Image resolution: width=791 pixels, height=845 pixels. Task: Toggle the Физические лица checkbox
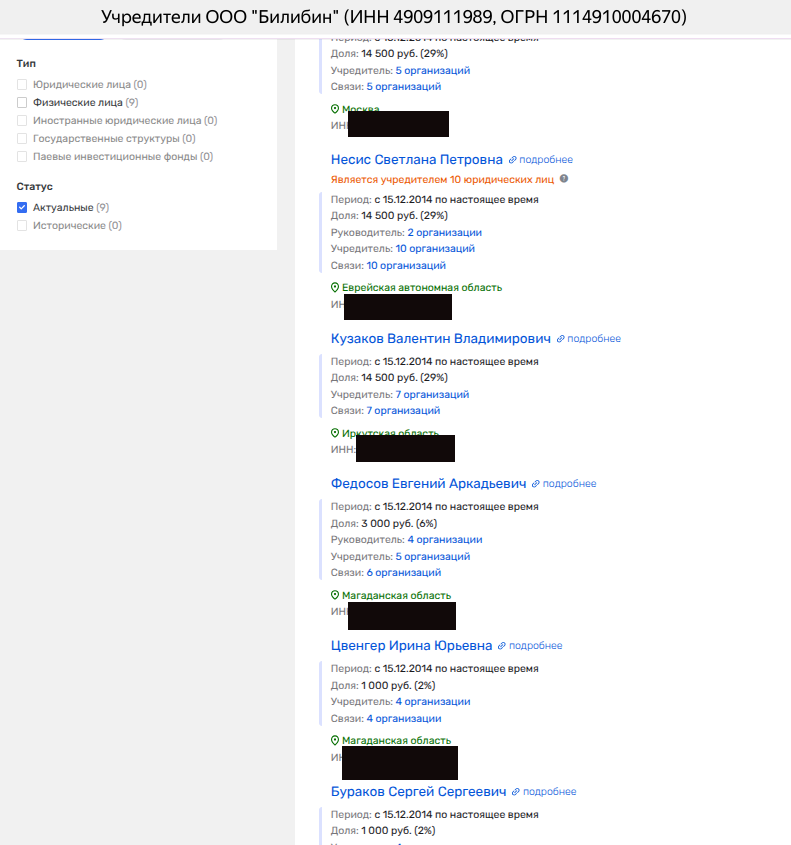click(x=22, y=102)
